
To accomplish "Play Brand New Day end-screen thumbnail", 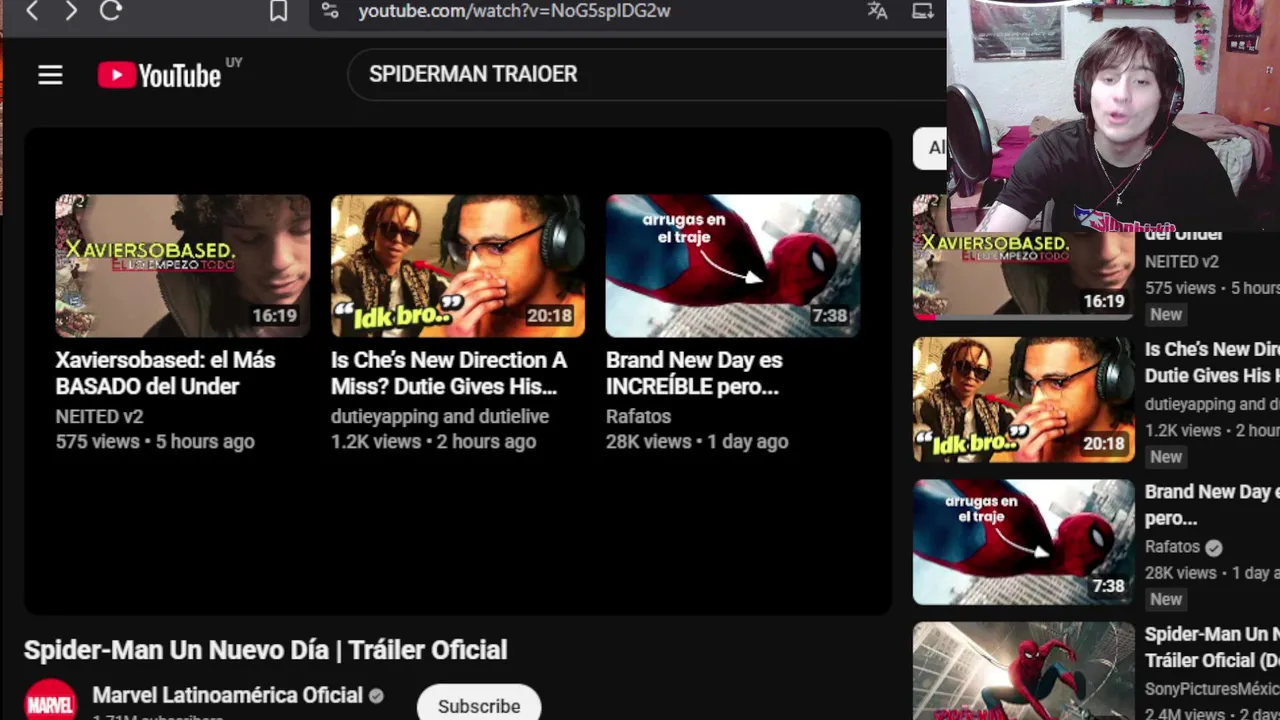I will 733,265.
